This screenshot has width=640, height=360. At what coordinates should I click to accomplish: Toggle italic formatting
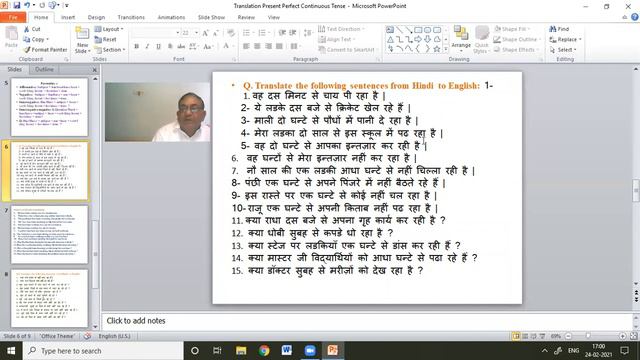tap(147, 47)
